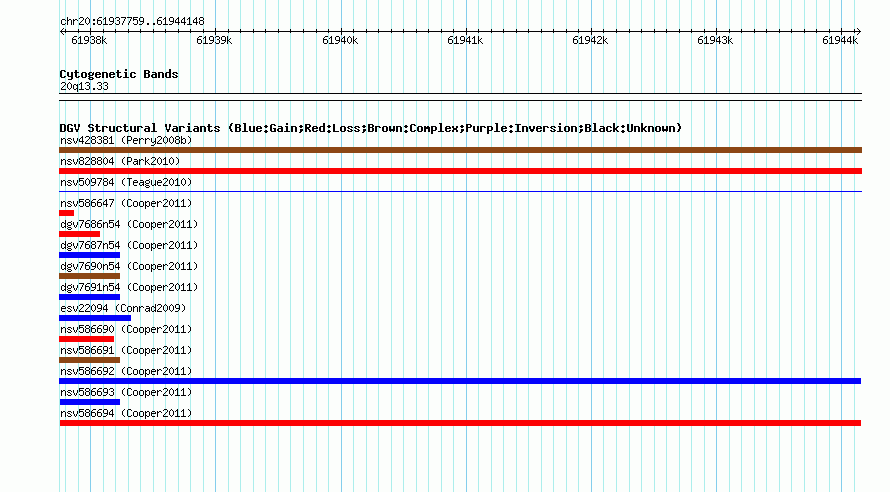Screen dimensions: 890x492
Task: Click the long red nsv586694 loss bar
Action: tap(460, 423)
